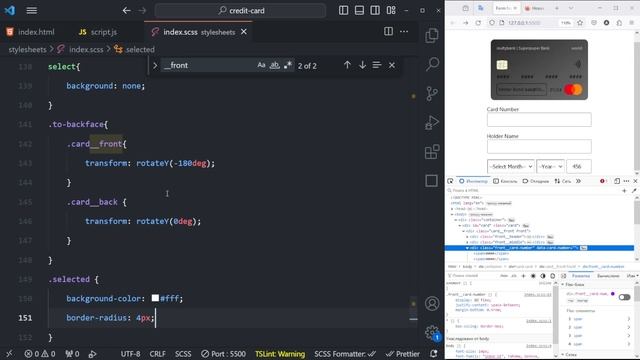640x360 pixels.
Task: Pick an element with devtools inspector picker
Action: click(x=450, y=181)
